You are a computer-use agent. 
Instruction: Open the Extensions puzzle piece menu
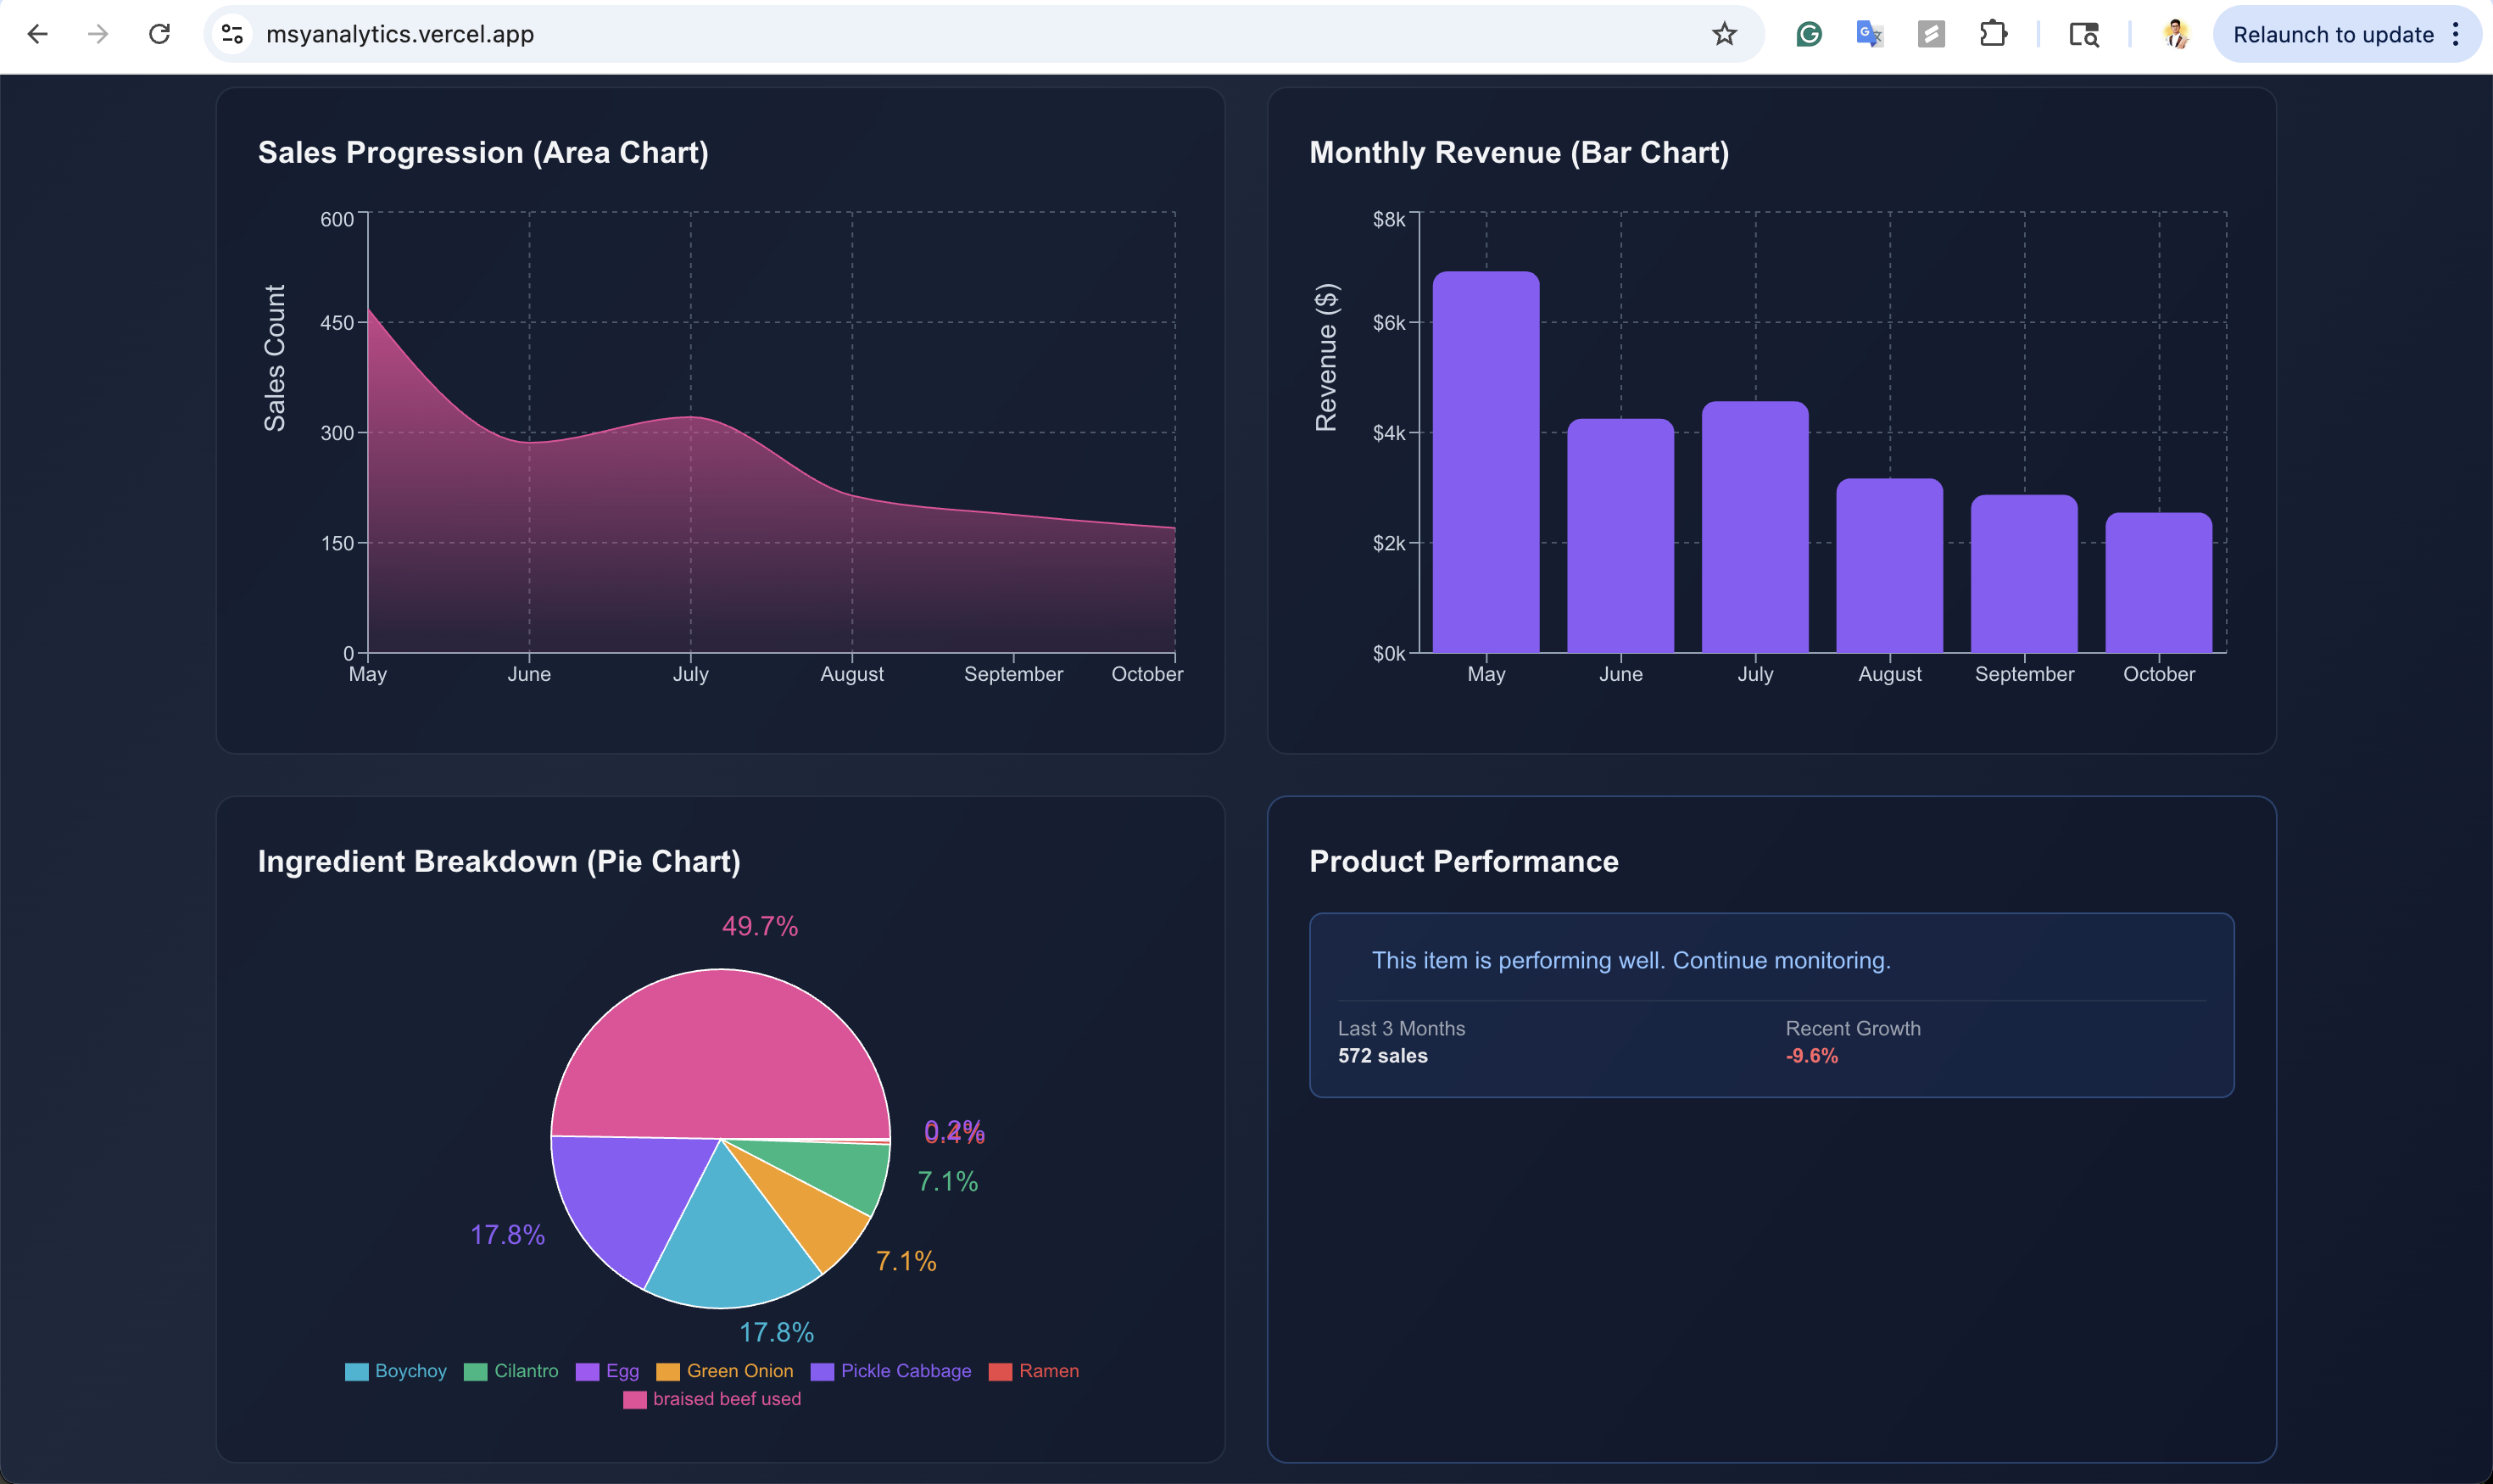pyautogui.click(x=1993, y=34)
